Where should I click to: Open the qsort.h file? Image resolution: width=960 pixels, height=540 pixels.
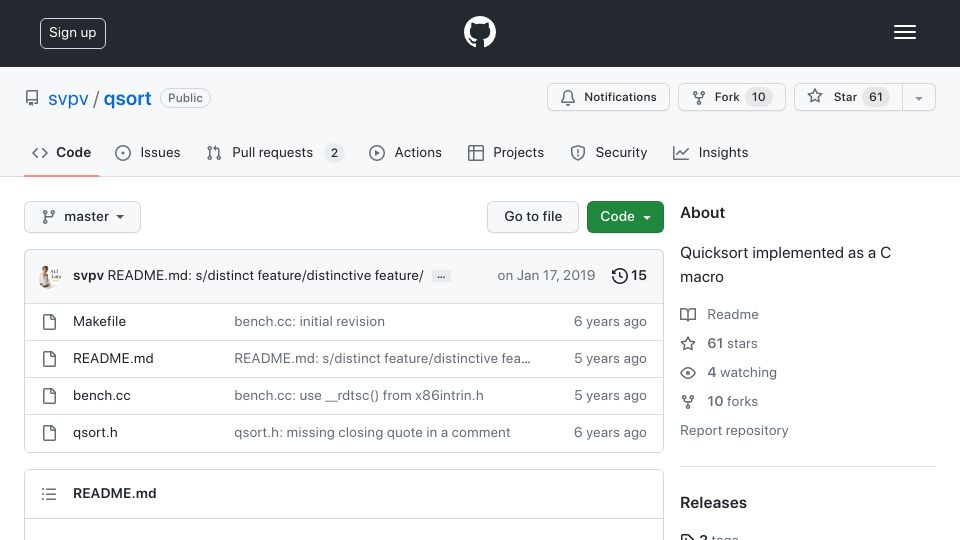coord(95,432)
